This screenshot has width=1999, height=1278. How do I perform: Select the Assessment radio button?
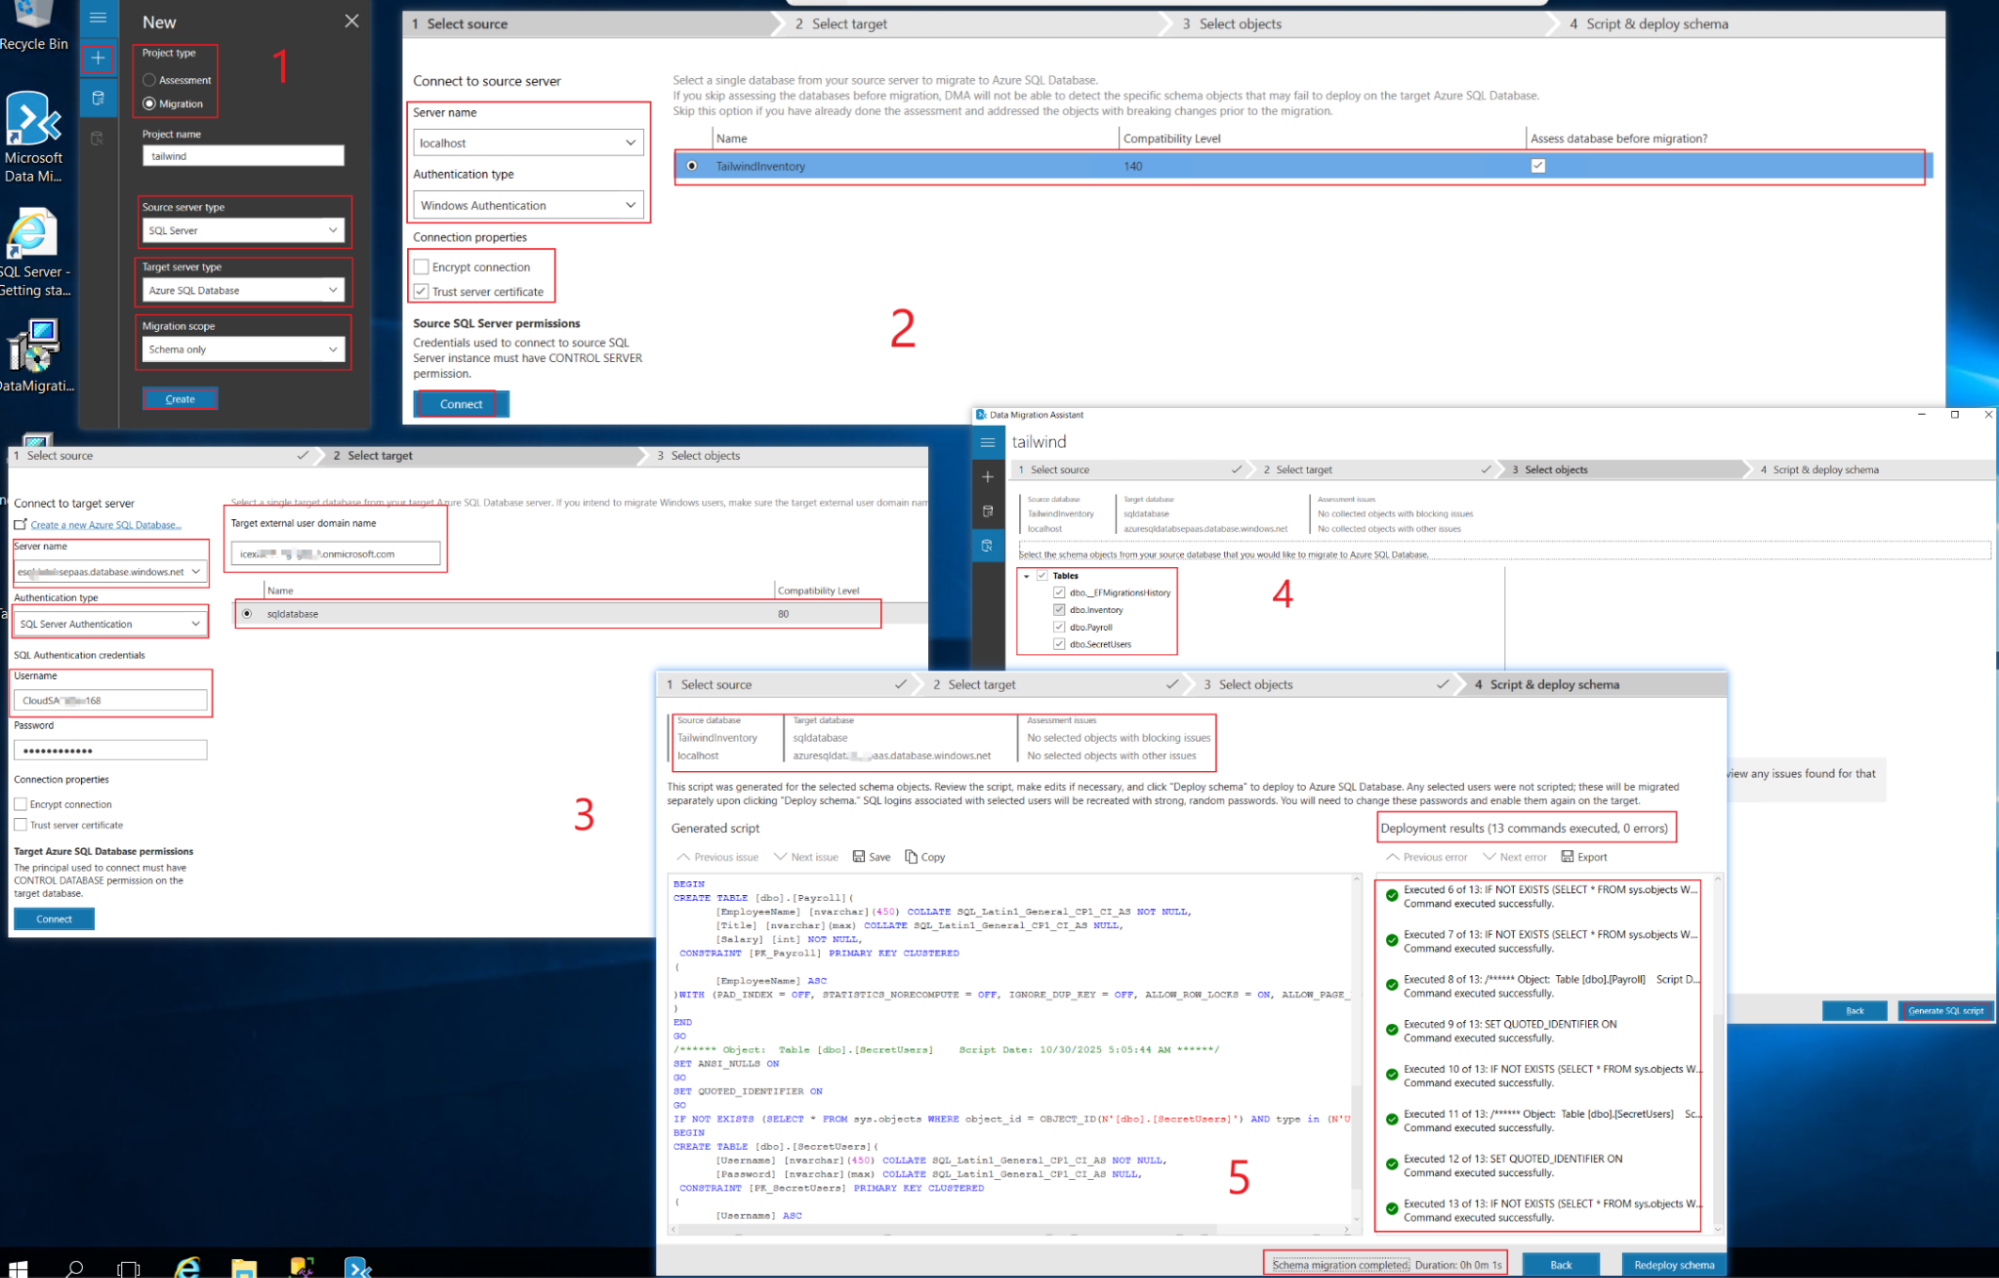[149, 80]
